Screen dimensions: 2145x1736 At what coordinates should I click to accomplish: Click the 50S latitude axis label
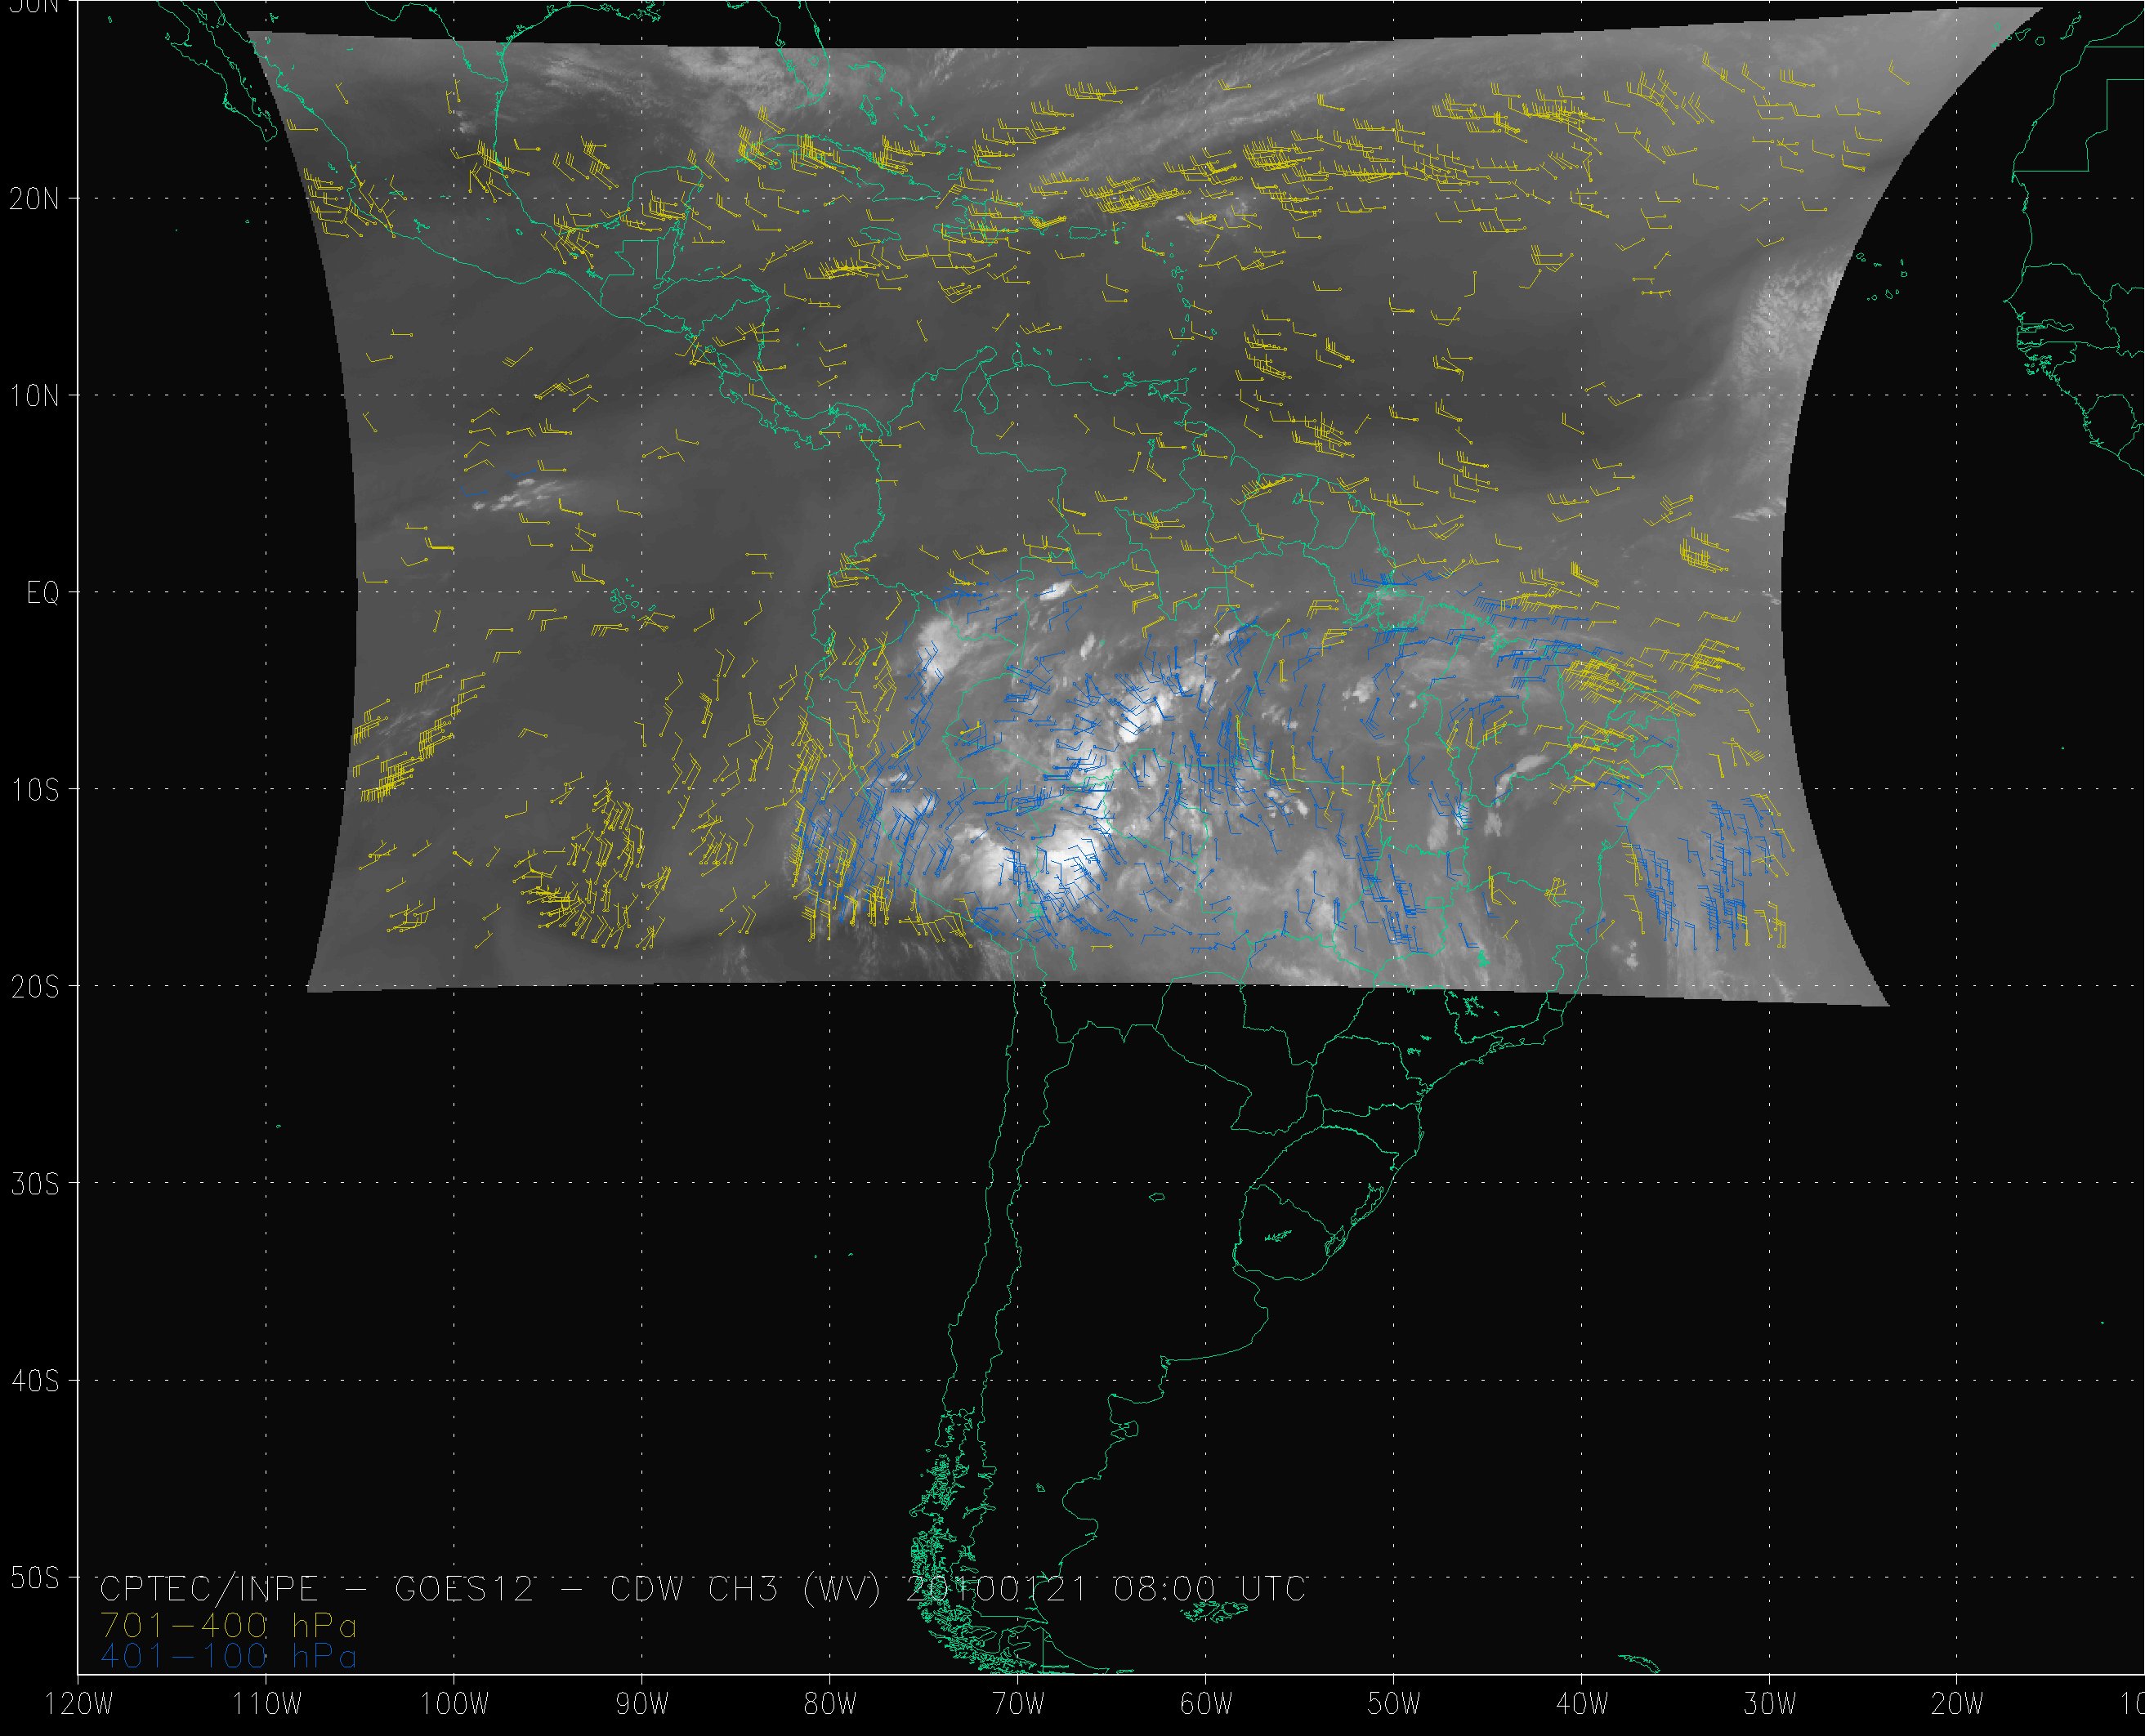tap(35, 1578)
